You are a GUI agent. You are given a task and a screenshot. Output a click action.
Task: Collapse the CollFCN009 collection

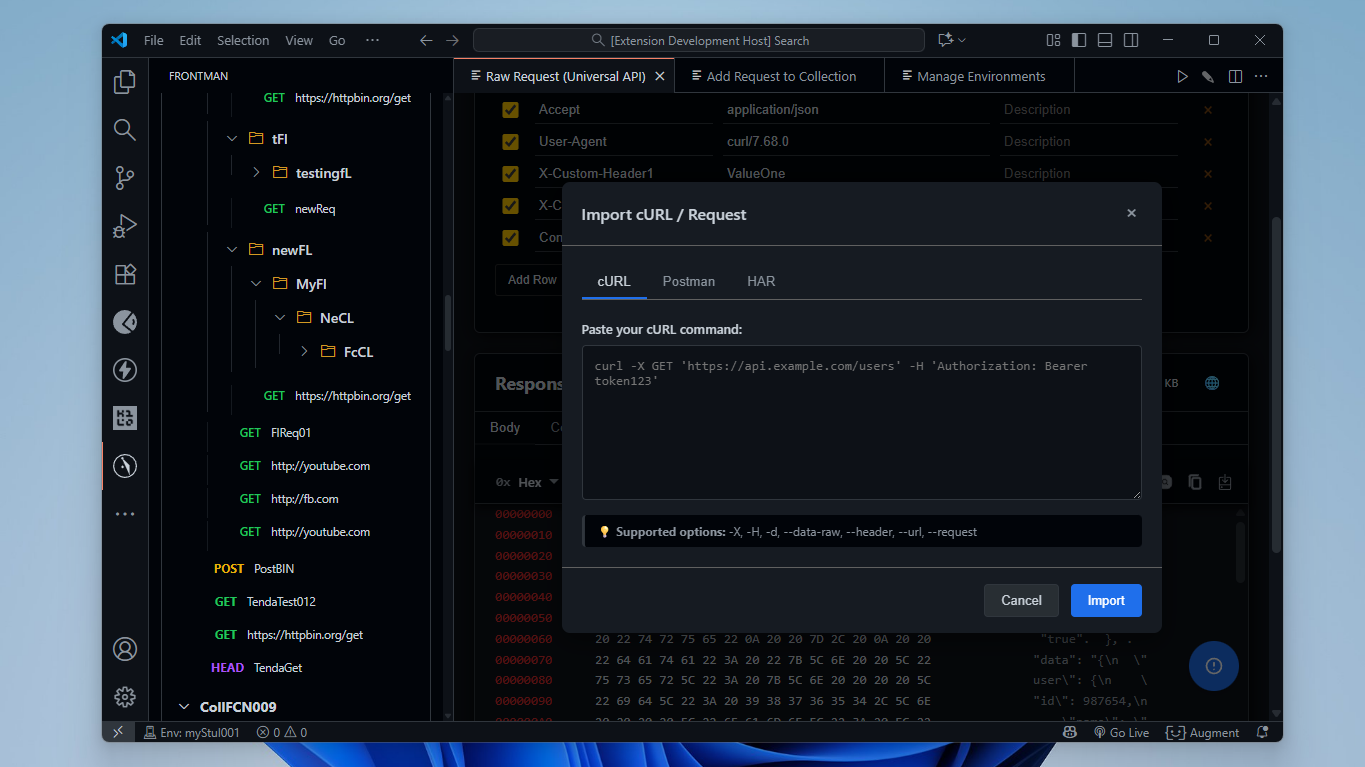click(183, 707)
